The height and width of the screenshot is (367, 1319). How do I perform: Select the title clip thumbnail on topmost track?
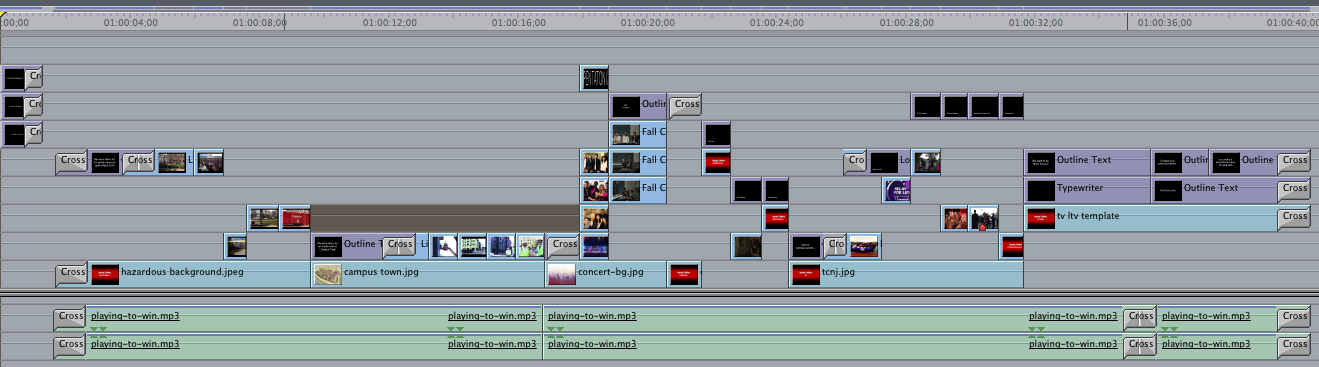click(x=594, y=78)
